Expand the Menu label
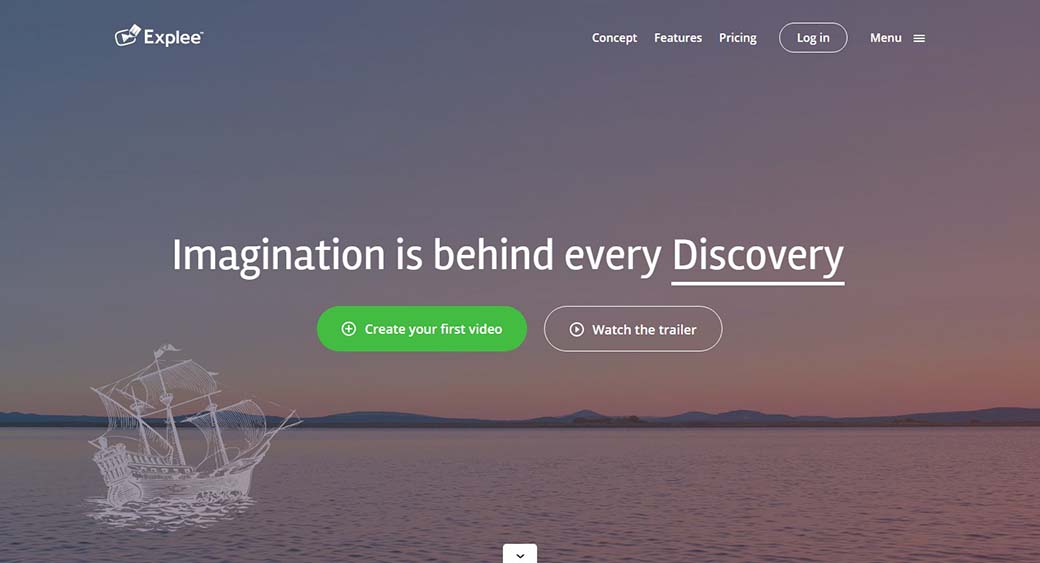This screenshot has width=1040, height=563. 885,38
